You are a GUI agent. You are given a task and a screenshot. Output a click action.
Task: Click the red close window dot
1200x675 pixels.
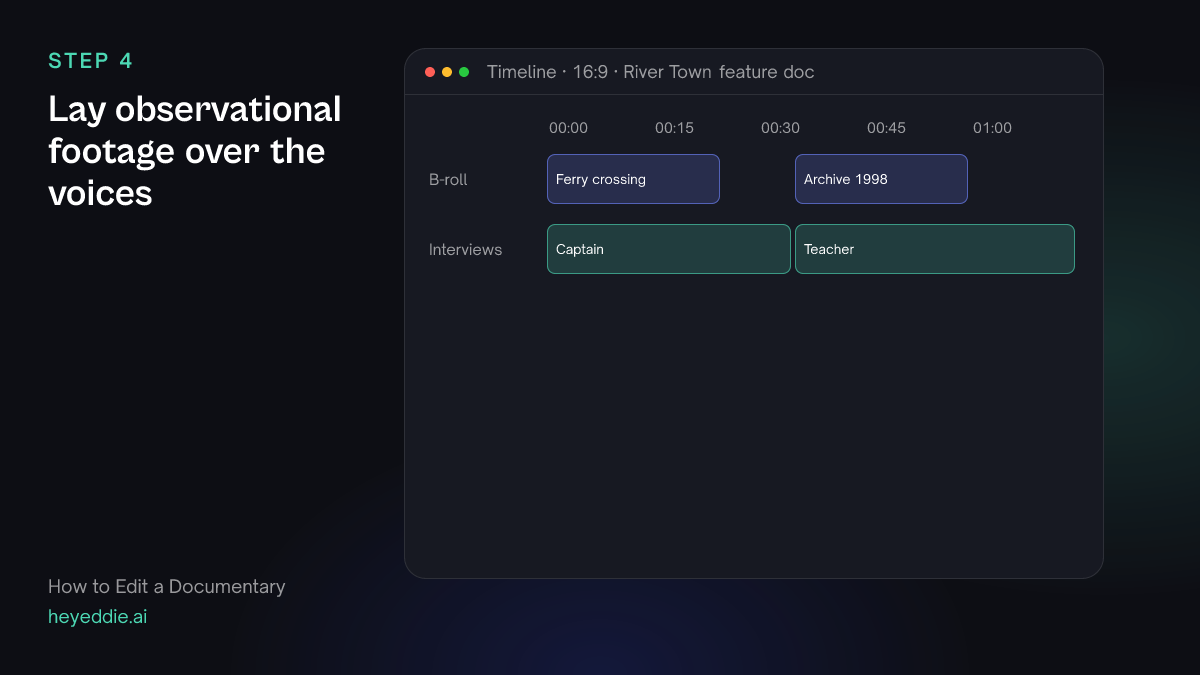pos(430,72)
